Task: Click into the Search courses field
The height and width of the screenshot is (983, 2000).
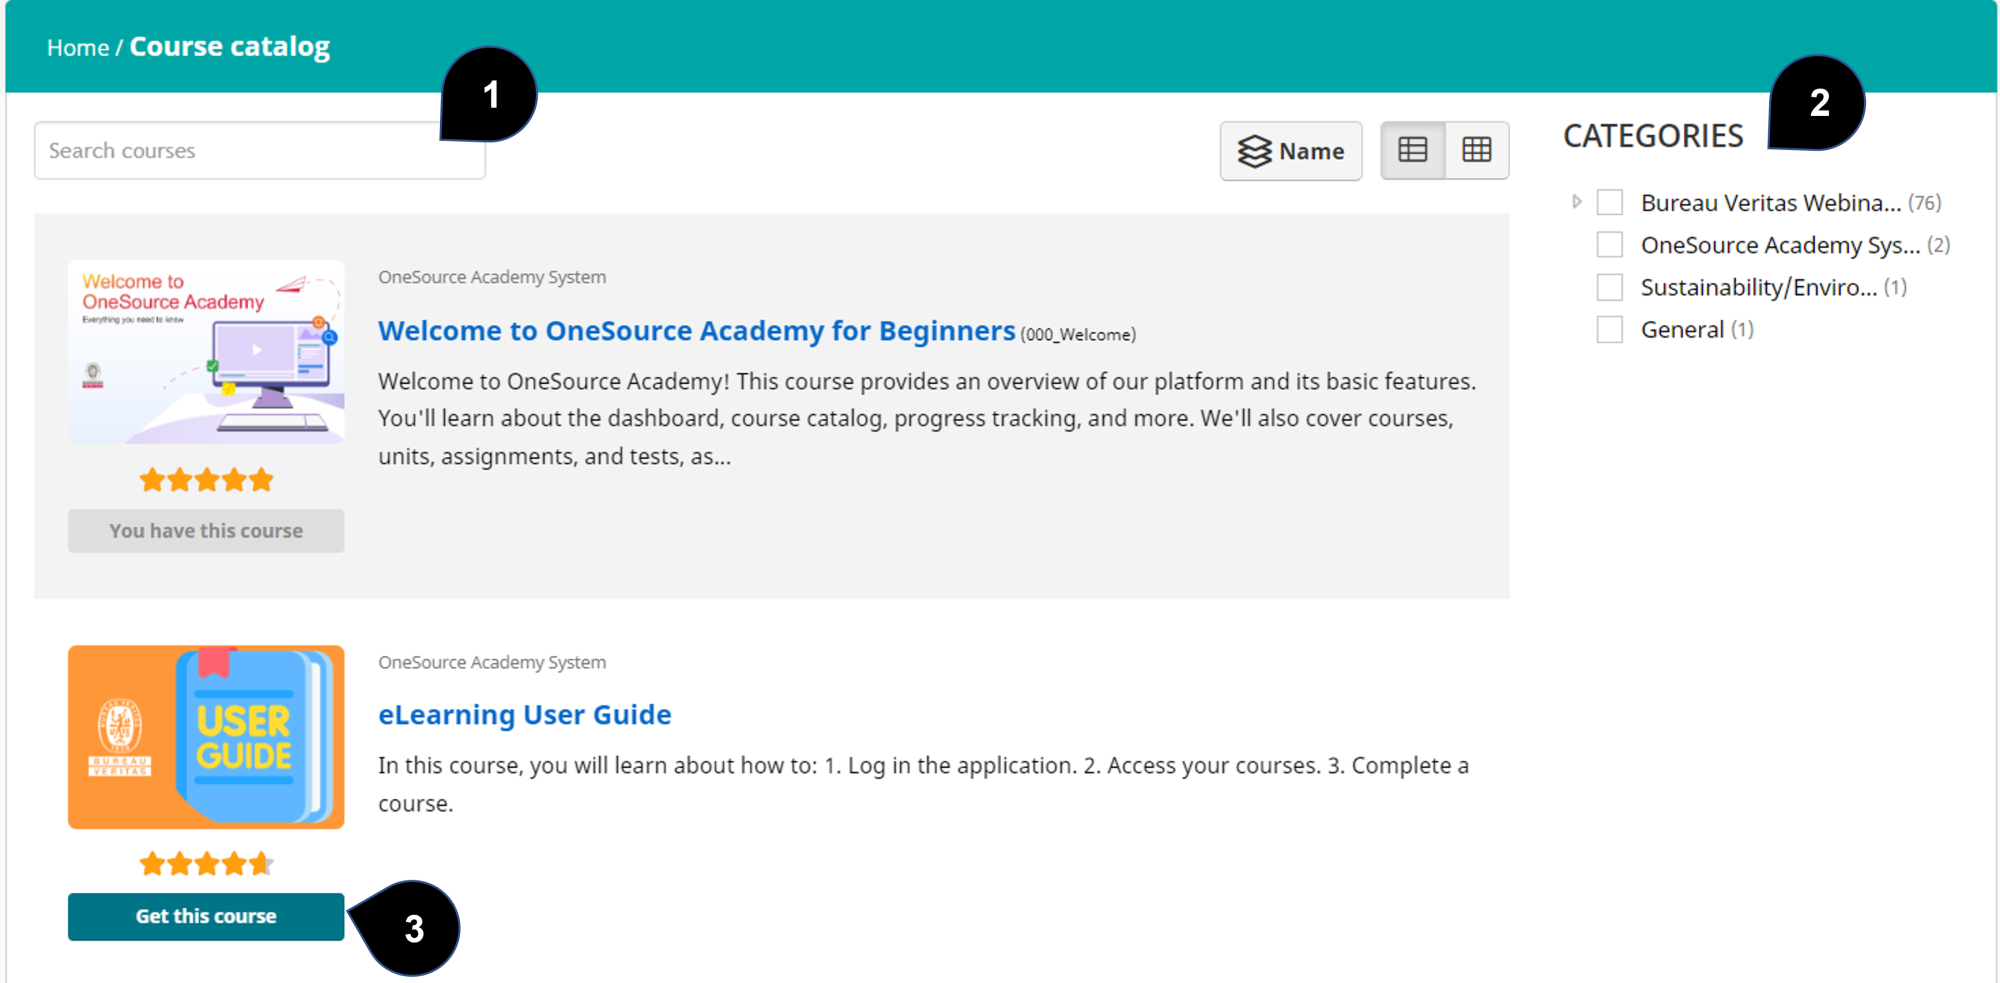Action: [240, 151]
